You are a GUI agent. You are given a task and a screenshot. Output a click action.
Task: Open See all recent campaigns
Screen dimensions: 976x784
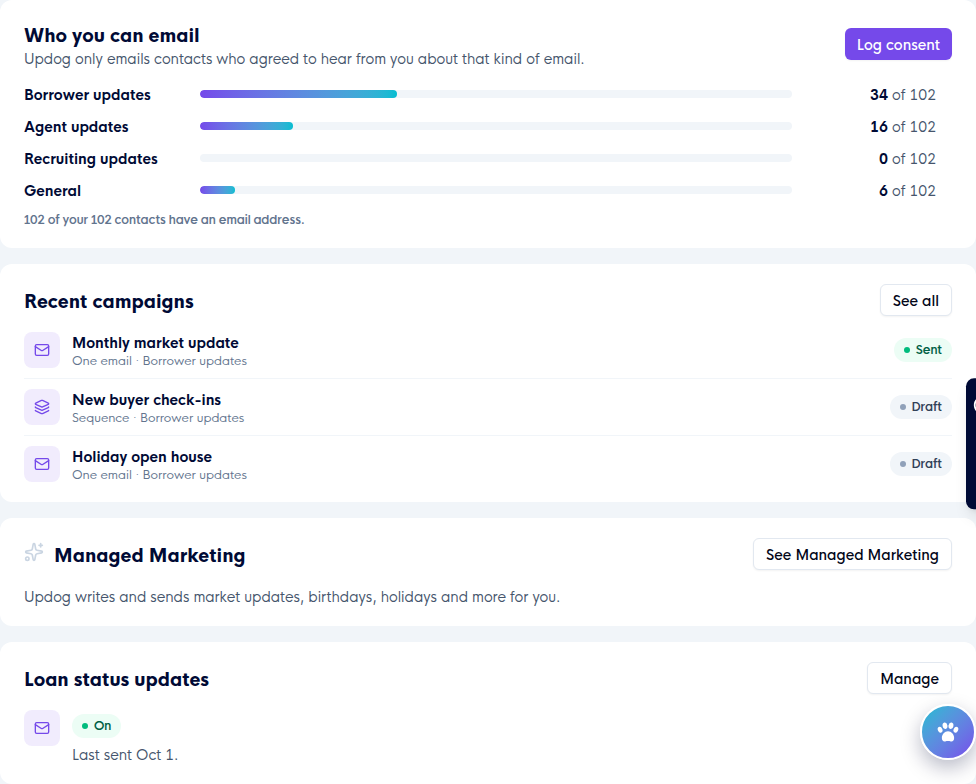pyautogui.click(x=915, y=301)
